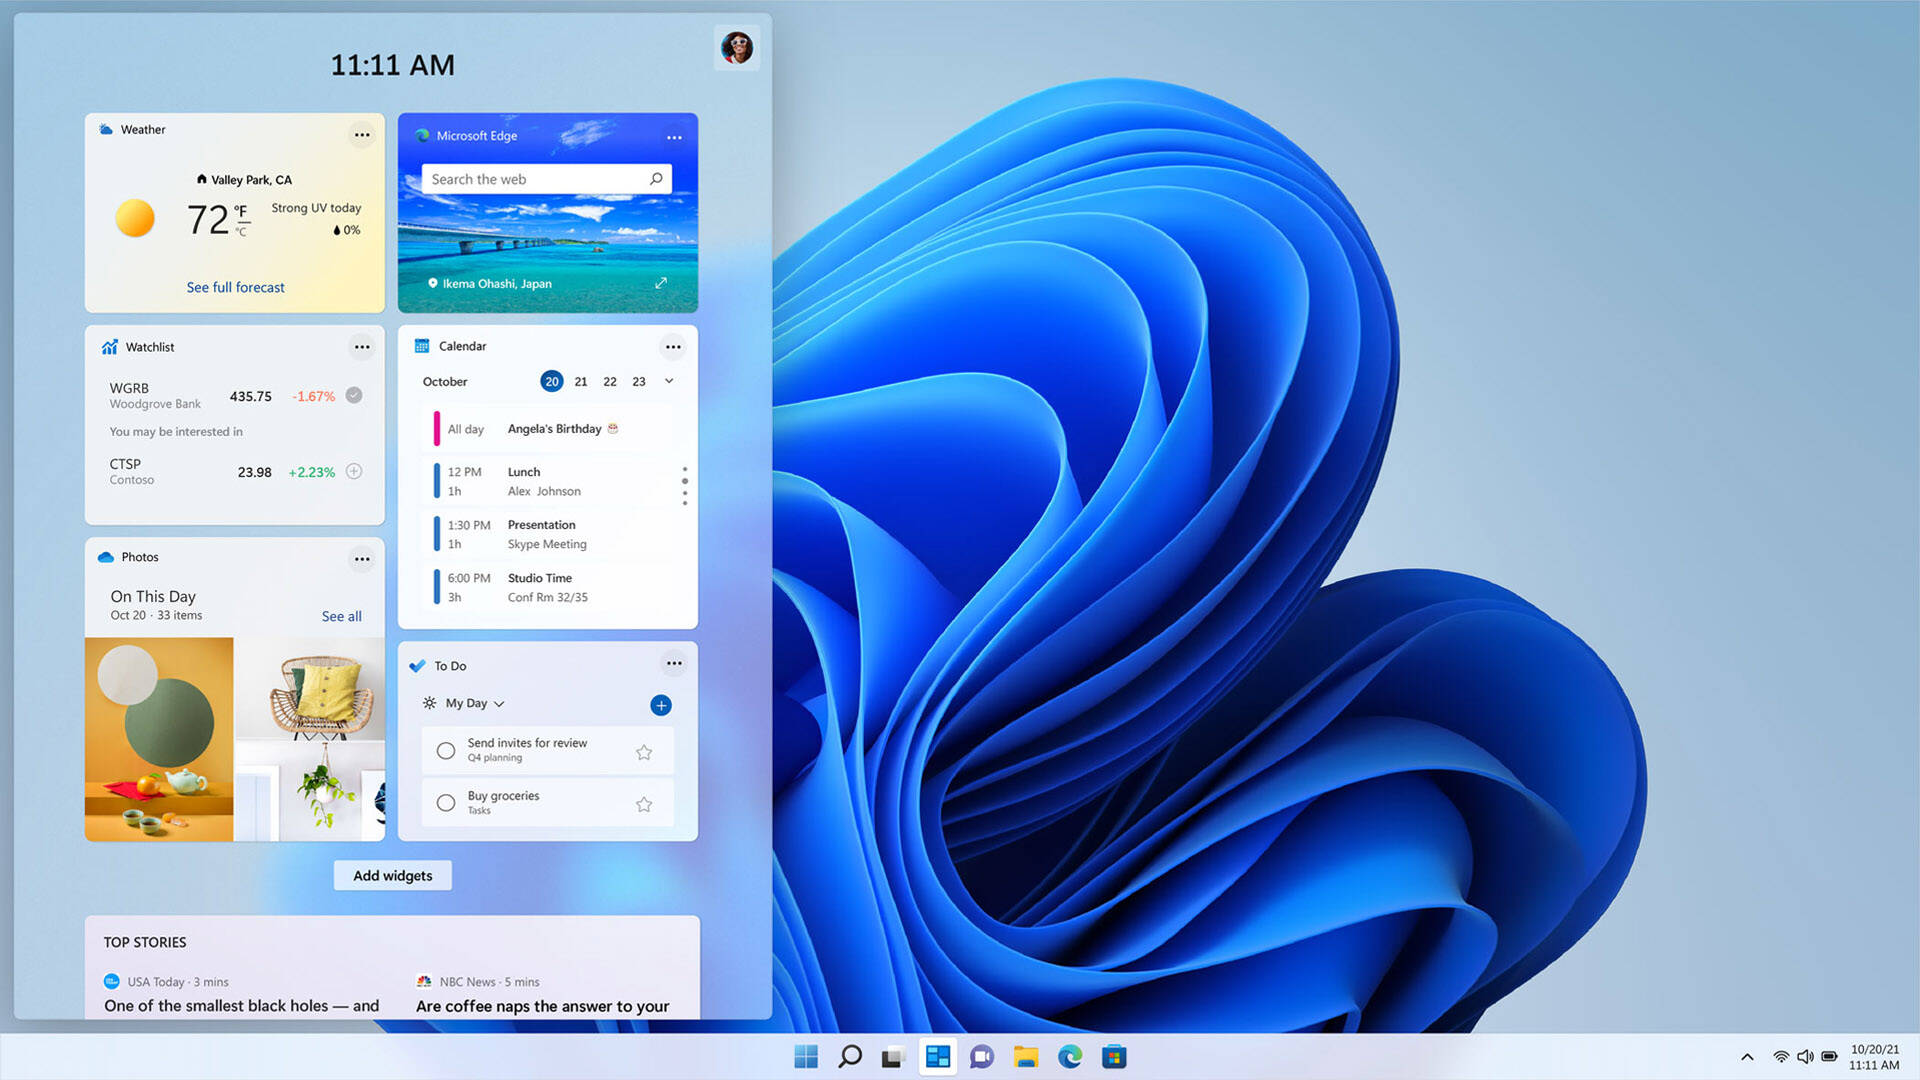Viewport: 1920px width, 1080px height.
Task: Open the Photos On This Day thumbnail
Action: (x=158, y=738)
